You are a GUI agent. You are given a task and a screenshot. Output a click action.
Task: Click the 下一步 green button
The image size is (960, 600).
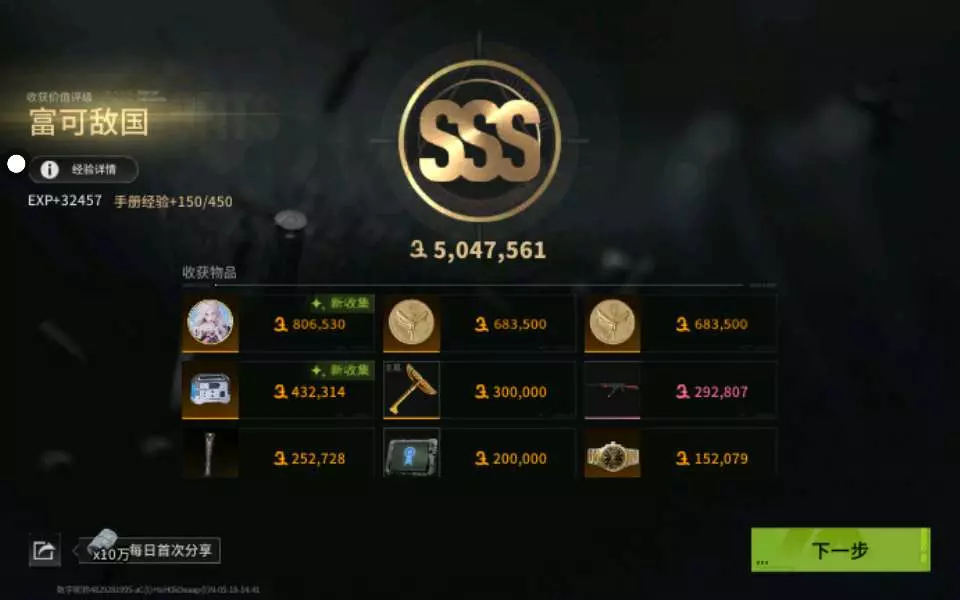click(x=840, y=550)
